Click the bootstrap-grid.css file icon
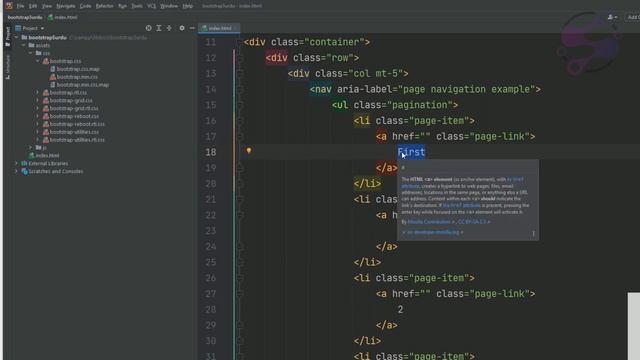640x360 pixels. (46, 100)
